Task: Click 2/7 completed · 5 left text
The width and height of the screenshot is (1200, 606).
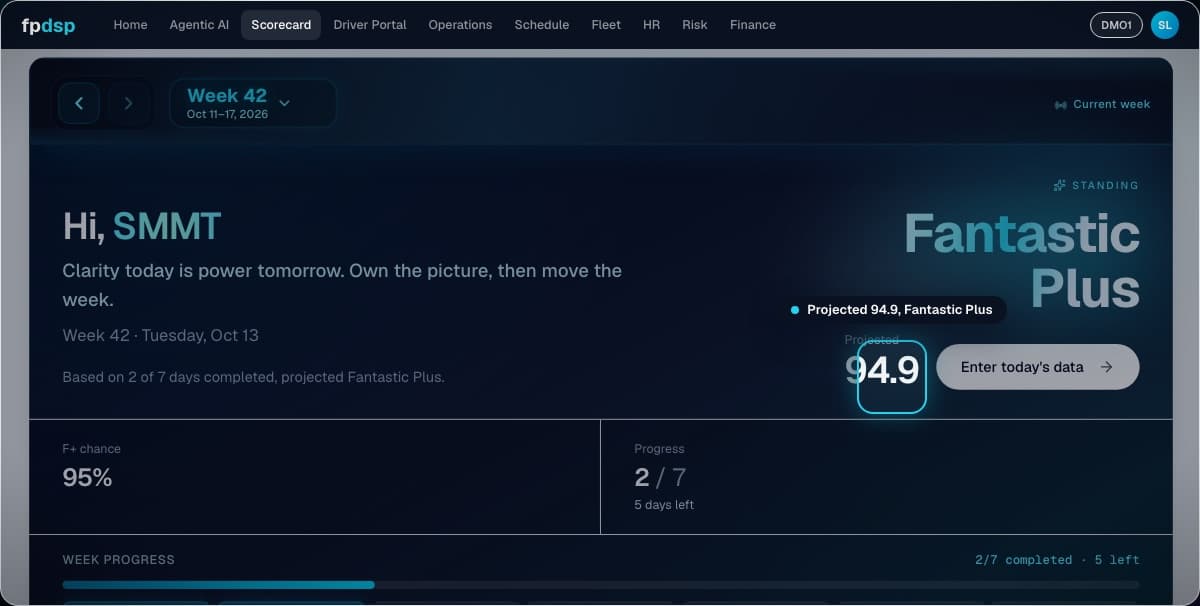Action: (1057, 560)
